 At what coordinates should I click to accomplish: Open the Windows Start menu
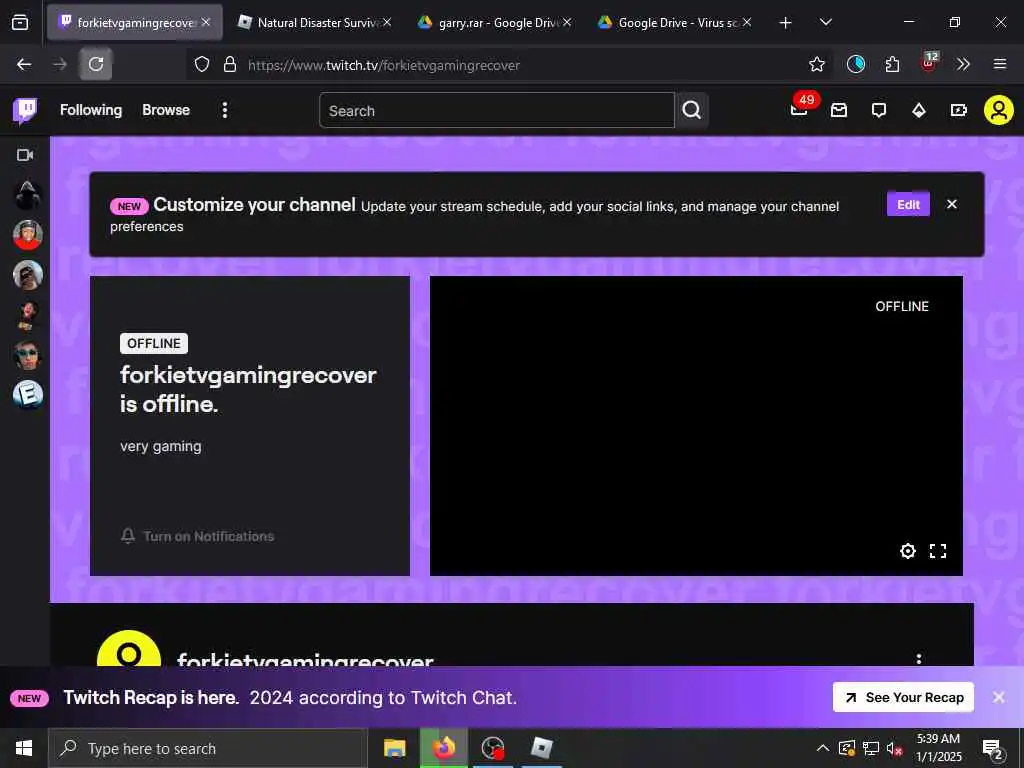point(24,748)
